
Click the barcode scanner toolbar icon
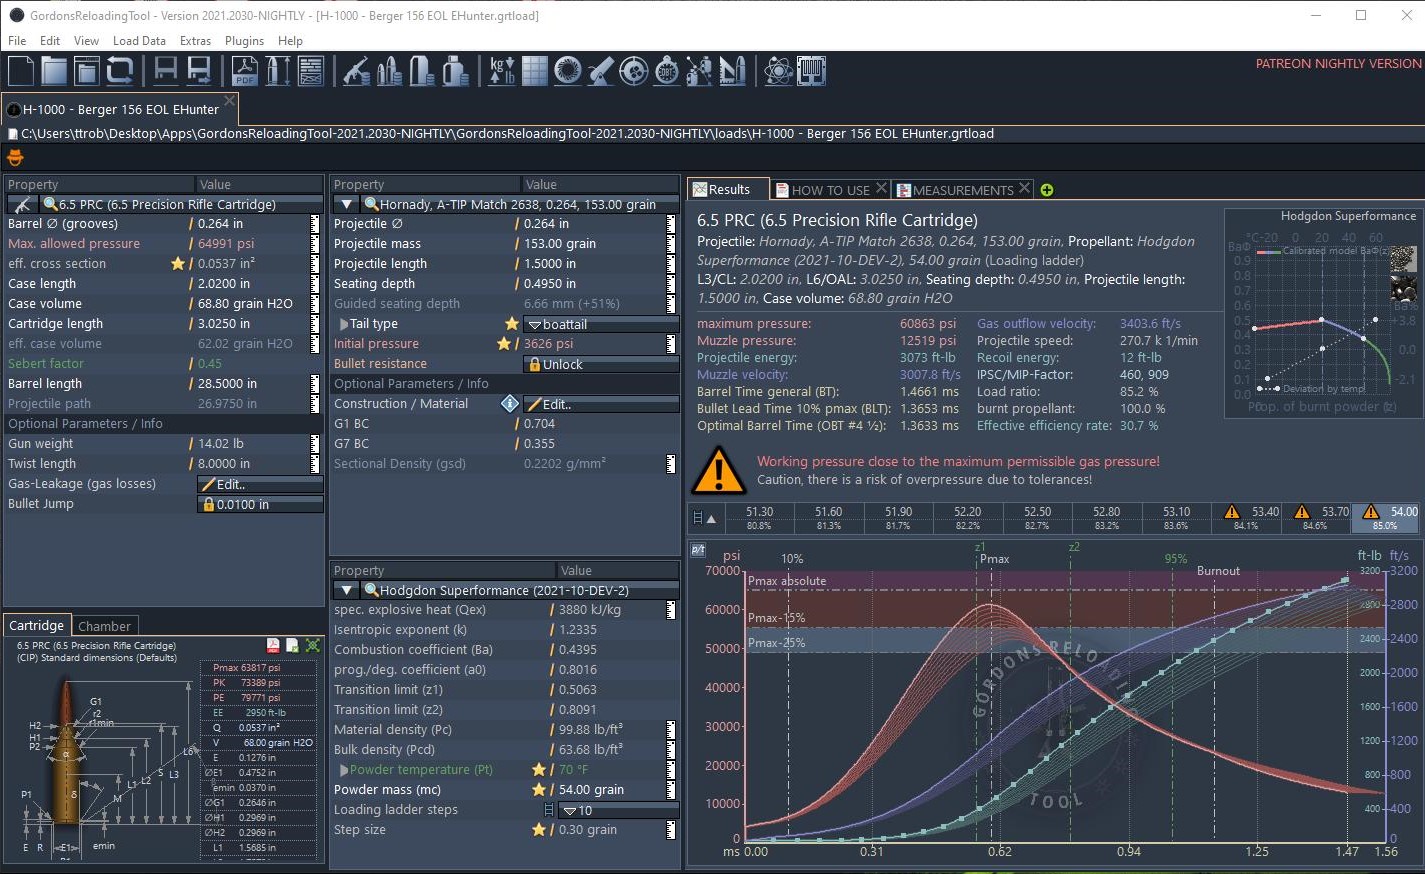pos(811,71)
